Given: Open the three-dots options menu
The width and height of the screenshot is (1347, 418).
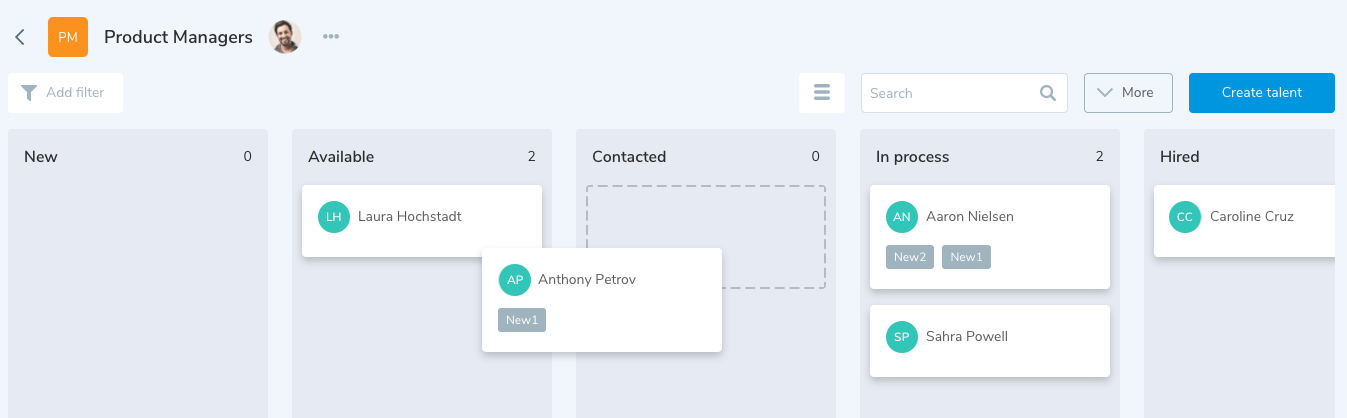Looking at the screenshot, I should click(331, 37).
